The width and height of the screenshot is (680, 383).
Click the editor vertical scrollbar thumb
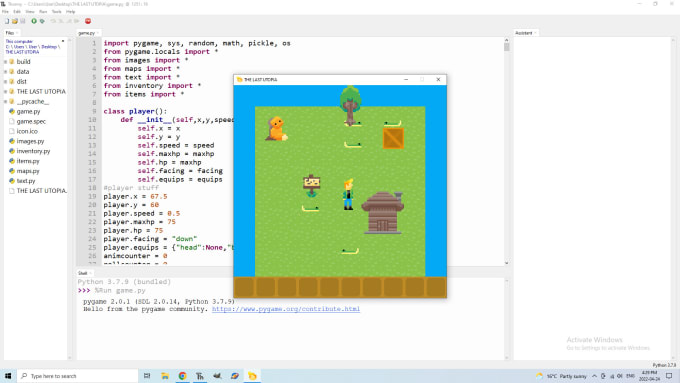pos(507,47)
